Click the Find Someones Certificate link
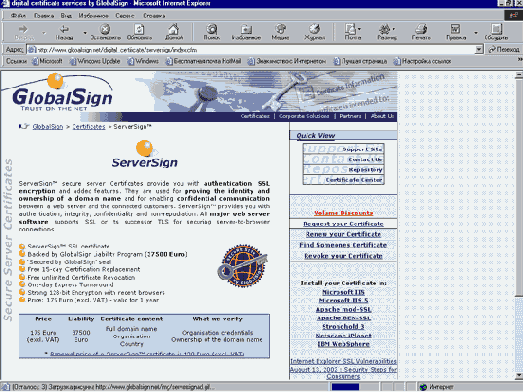Viewport: 523px width, 392px height. [343, 245]
